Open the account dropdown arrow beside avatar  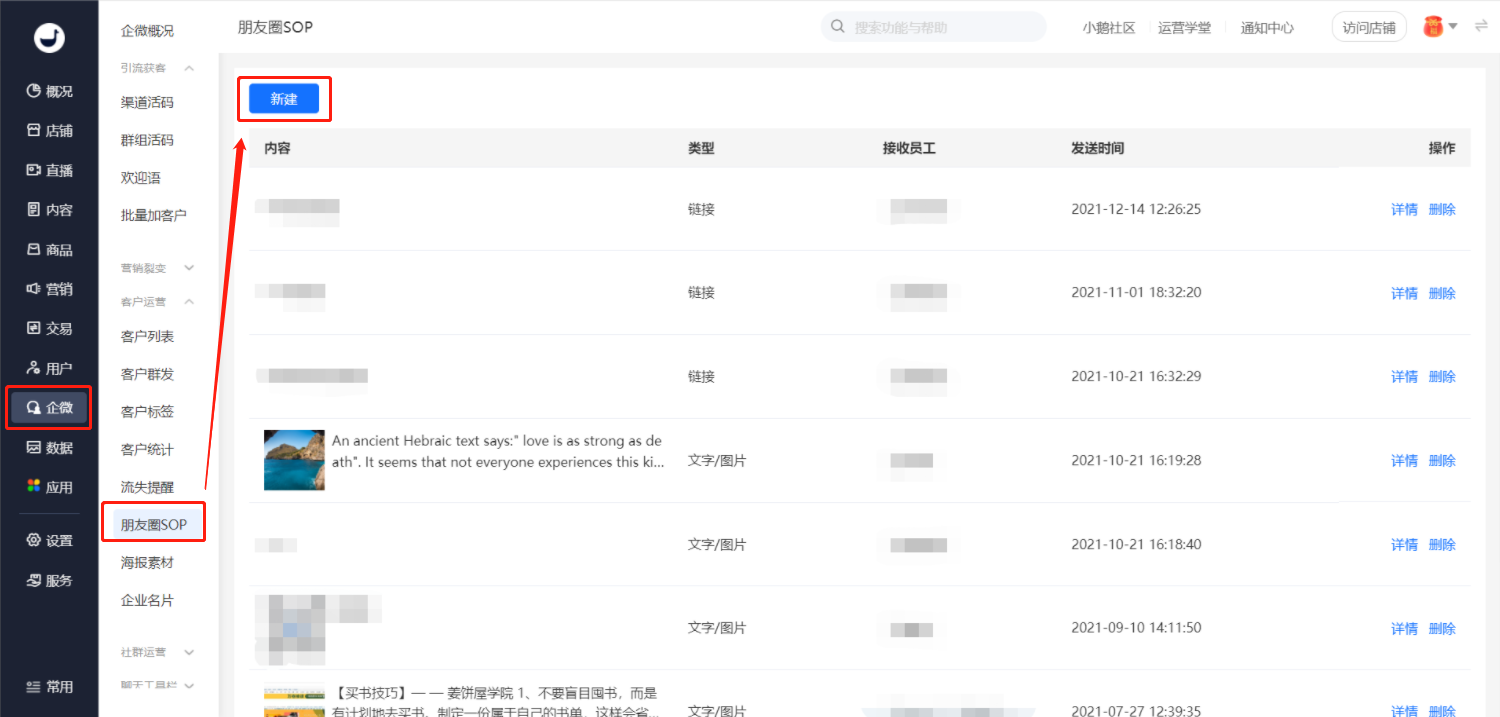[1453, 27]
